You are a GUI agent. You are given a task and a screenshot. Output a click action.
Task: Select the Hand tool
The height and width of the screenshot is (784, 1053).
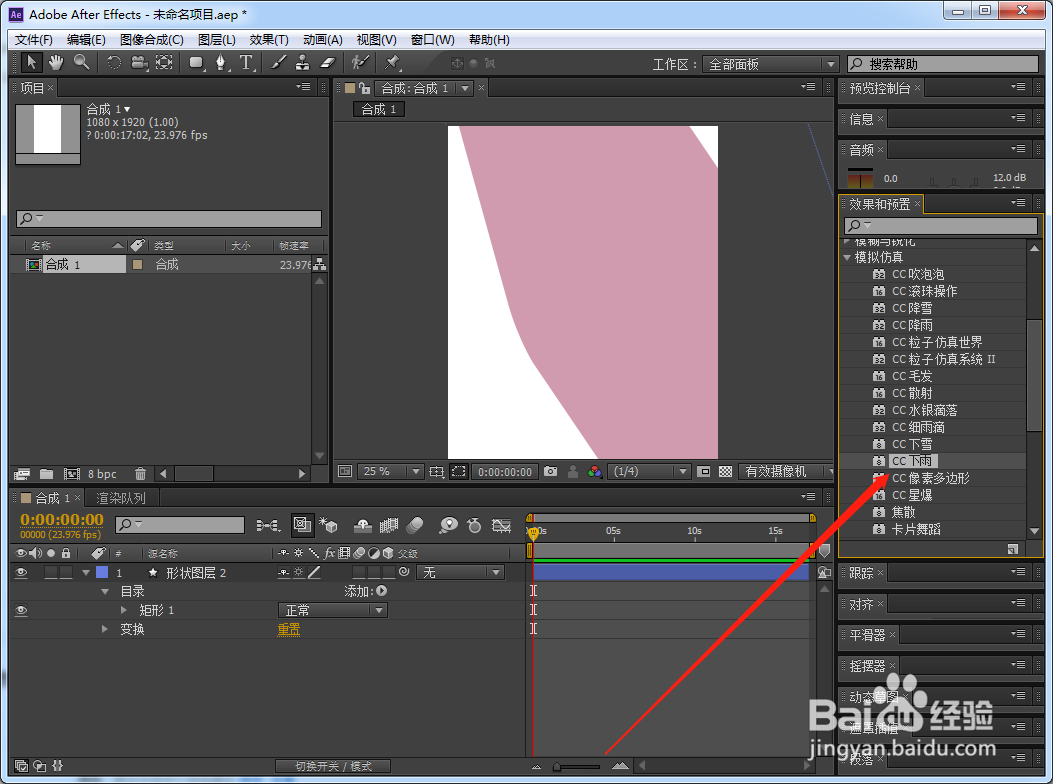56,63
